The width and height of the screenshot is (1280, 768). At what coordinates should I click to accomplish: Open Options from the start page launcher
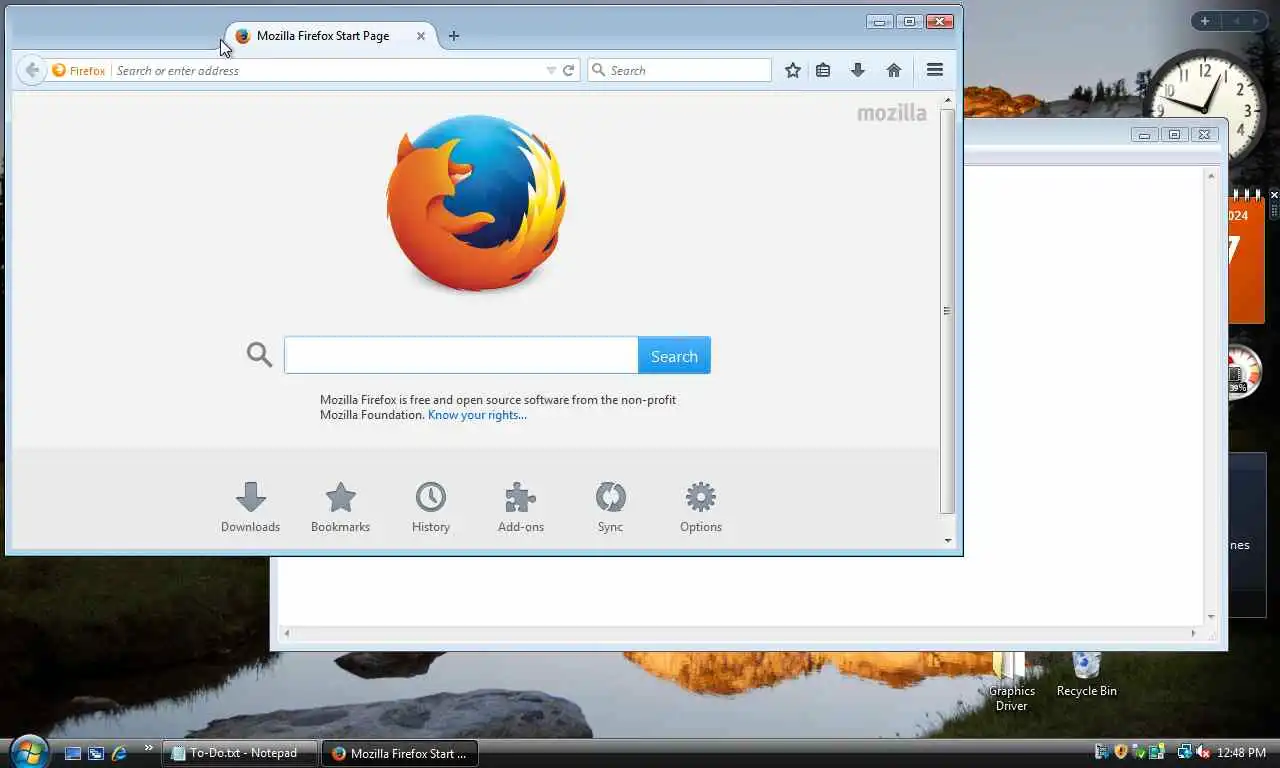click(x=701, y=508)
